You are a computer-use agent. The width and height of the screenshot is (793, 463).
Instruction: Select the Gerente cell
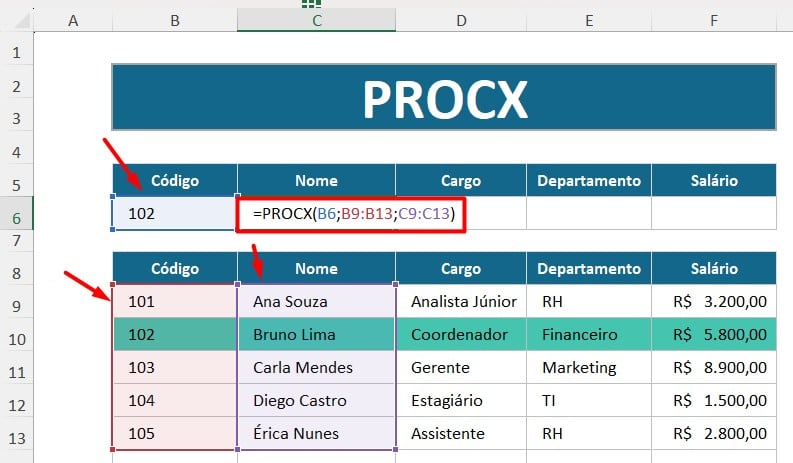click(x=461, y=367)
